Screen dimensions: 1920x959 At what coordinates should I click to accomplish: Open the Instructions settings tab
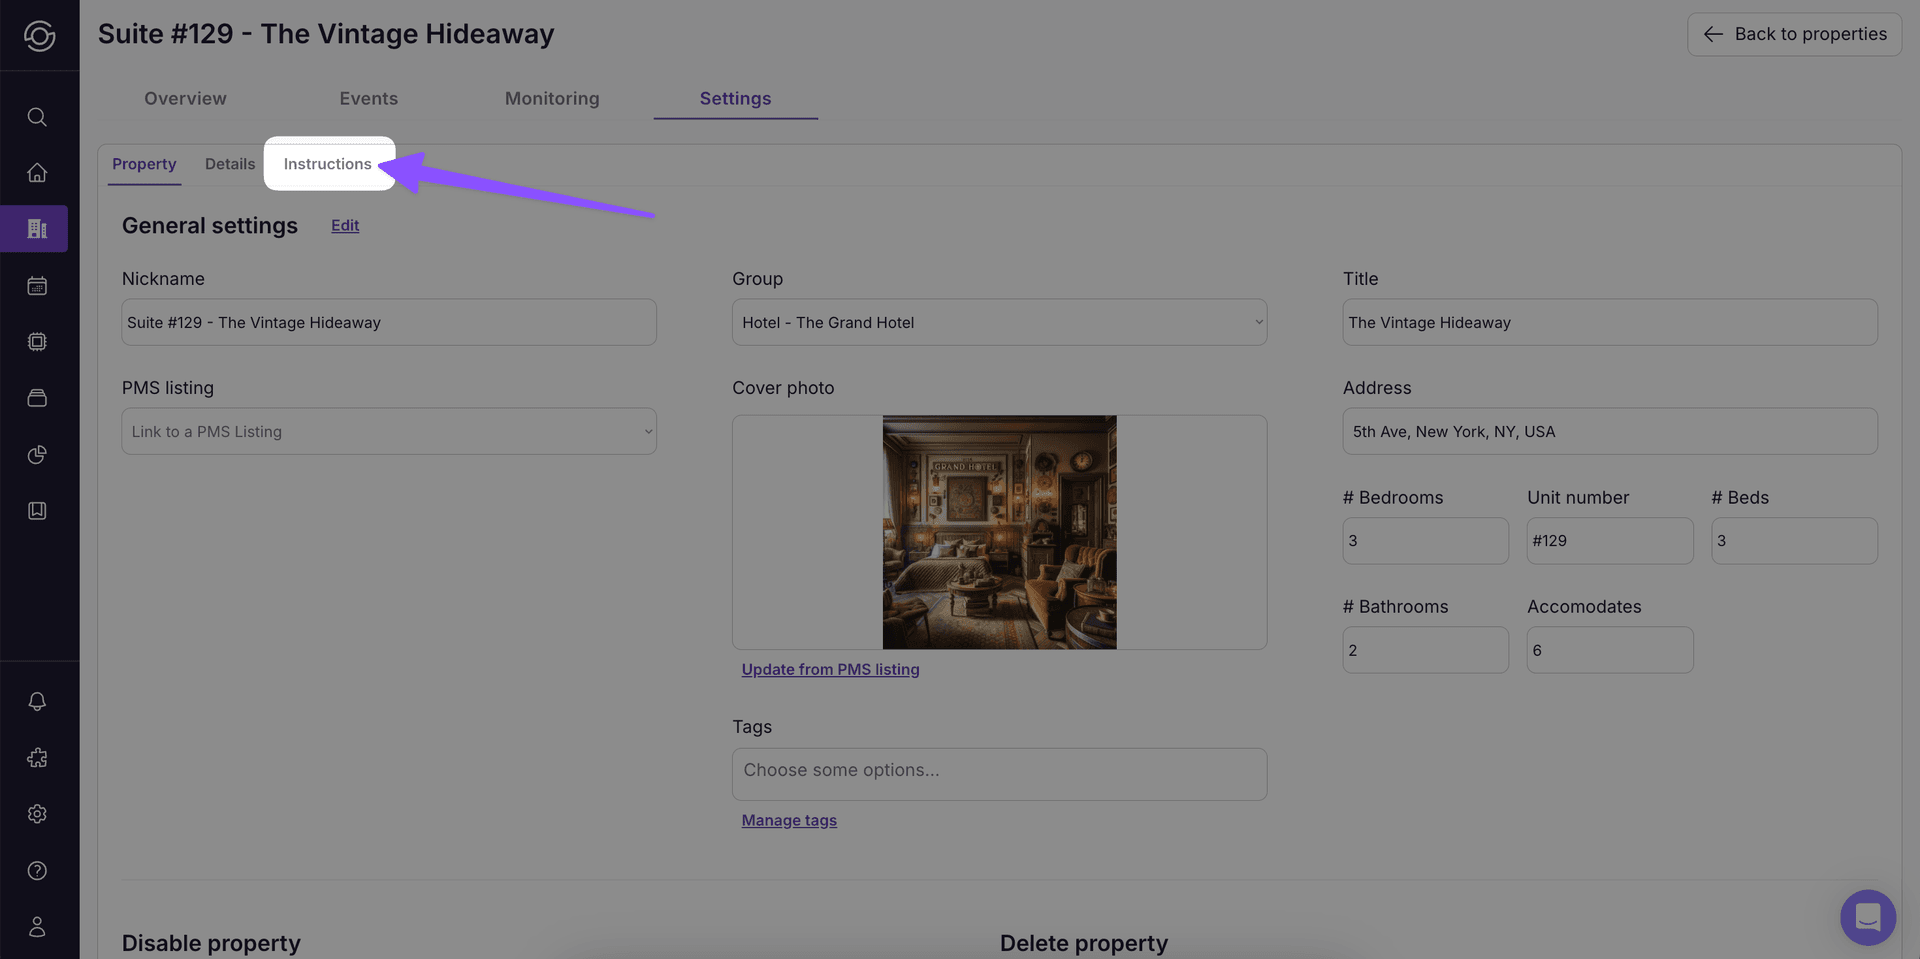[x=328, y=163]
